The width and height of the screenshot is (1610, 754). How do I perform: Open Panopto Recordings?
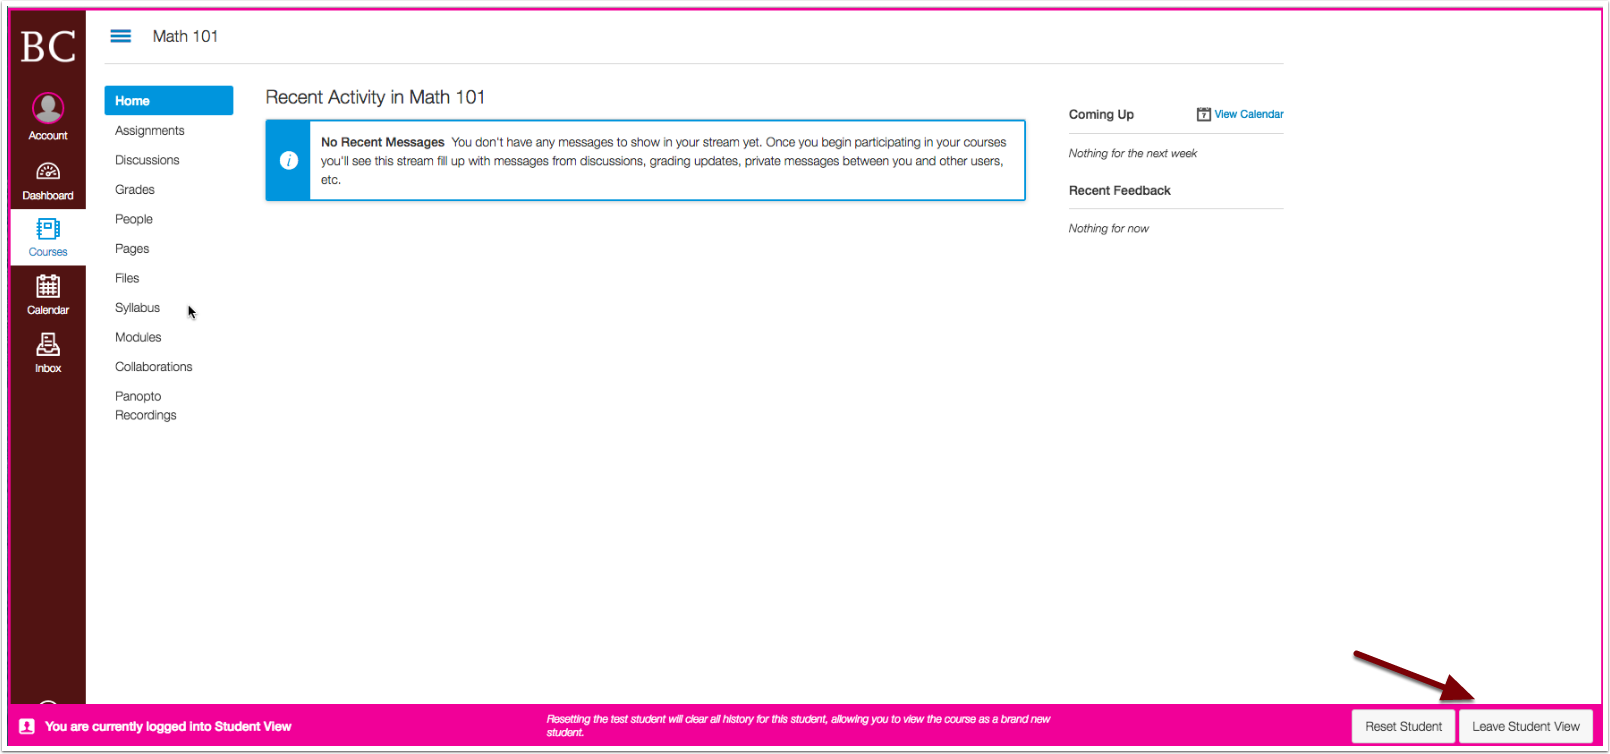(145, 406)
